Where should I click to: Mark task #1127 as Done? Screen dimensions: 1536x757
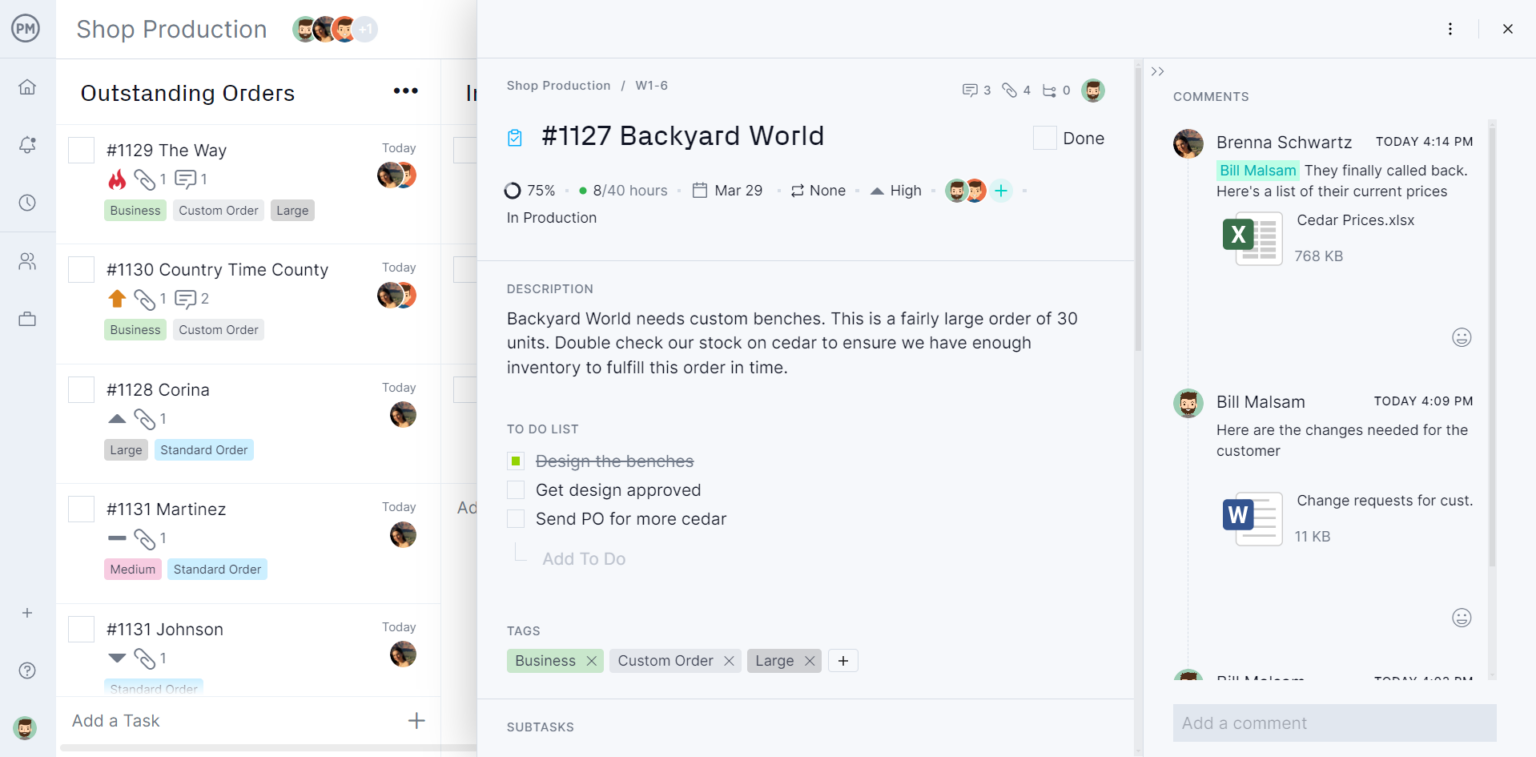pyautogui.click(x=1045, y=138)
